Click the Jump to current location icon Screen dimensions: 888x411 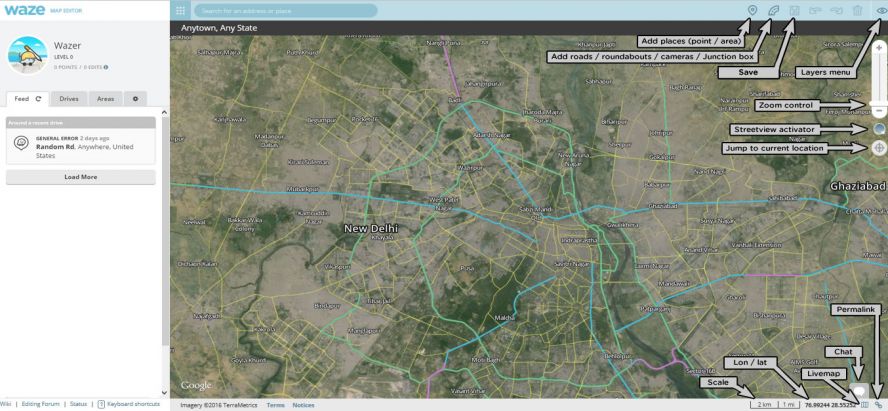click(878, 148)
